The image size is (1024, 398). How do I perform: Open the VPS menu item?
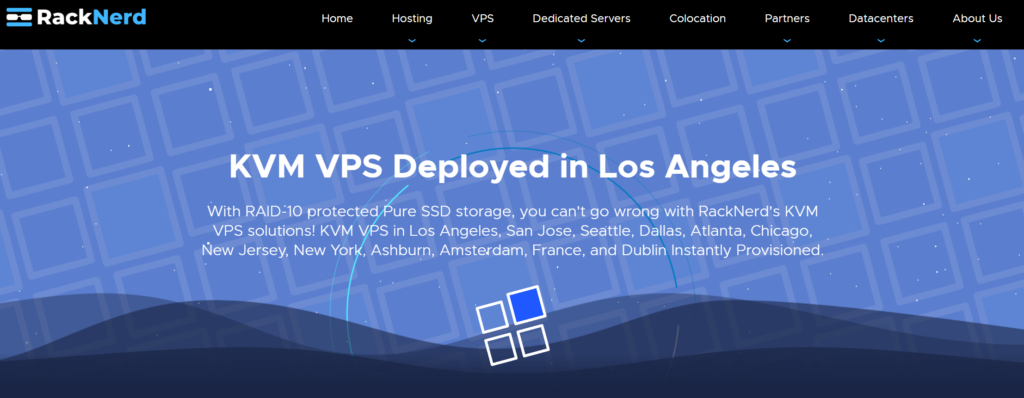pos(483,18)
